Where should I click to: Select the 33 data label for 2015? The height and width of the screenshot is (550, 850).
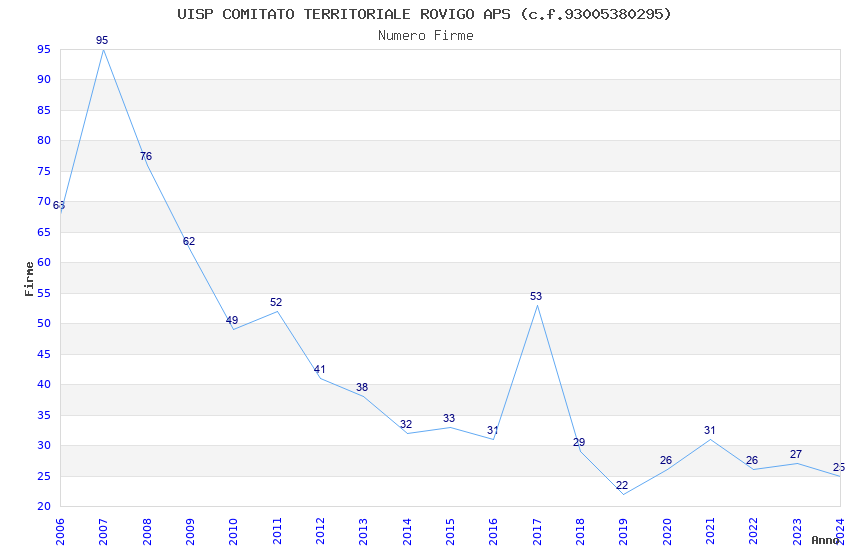449,418
